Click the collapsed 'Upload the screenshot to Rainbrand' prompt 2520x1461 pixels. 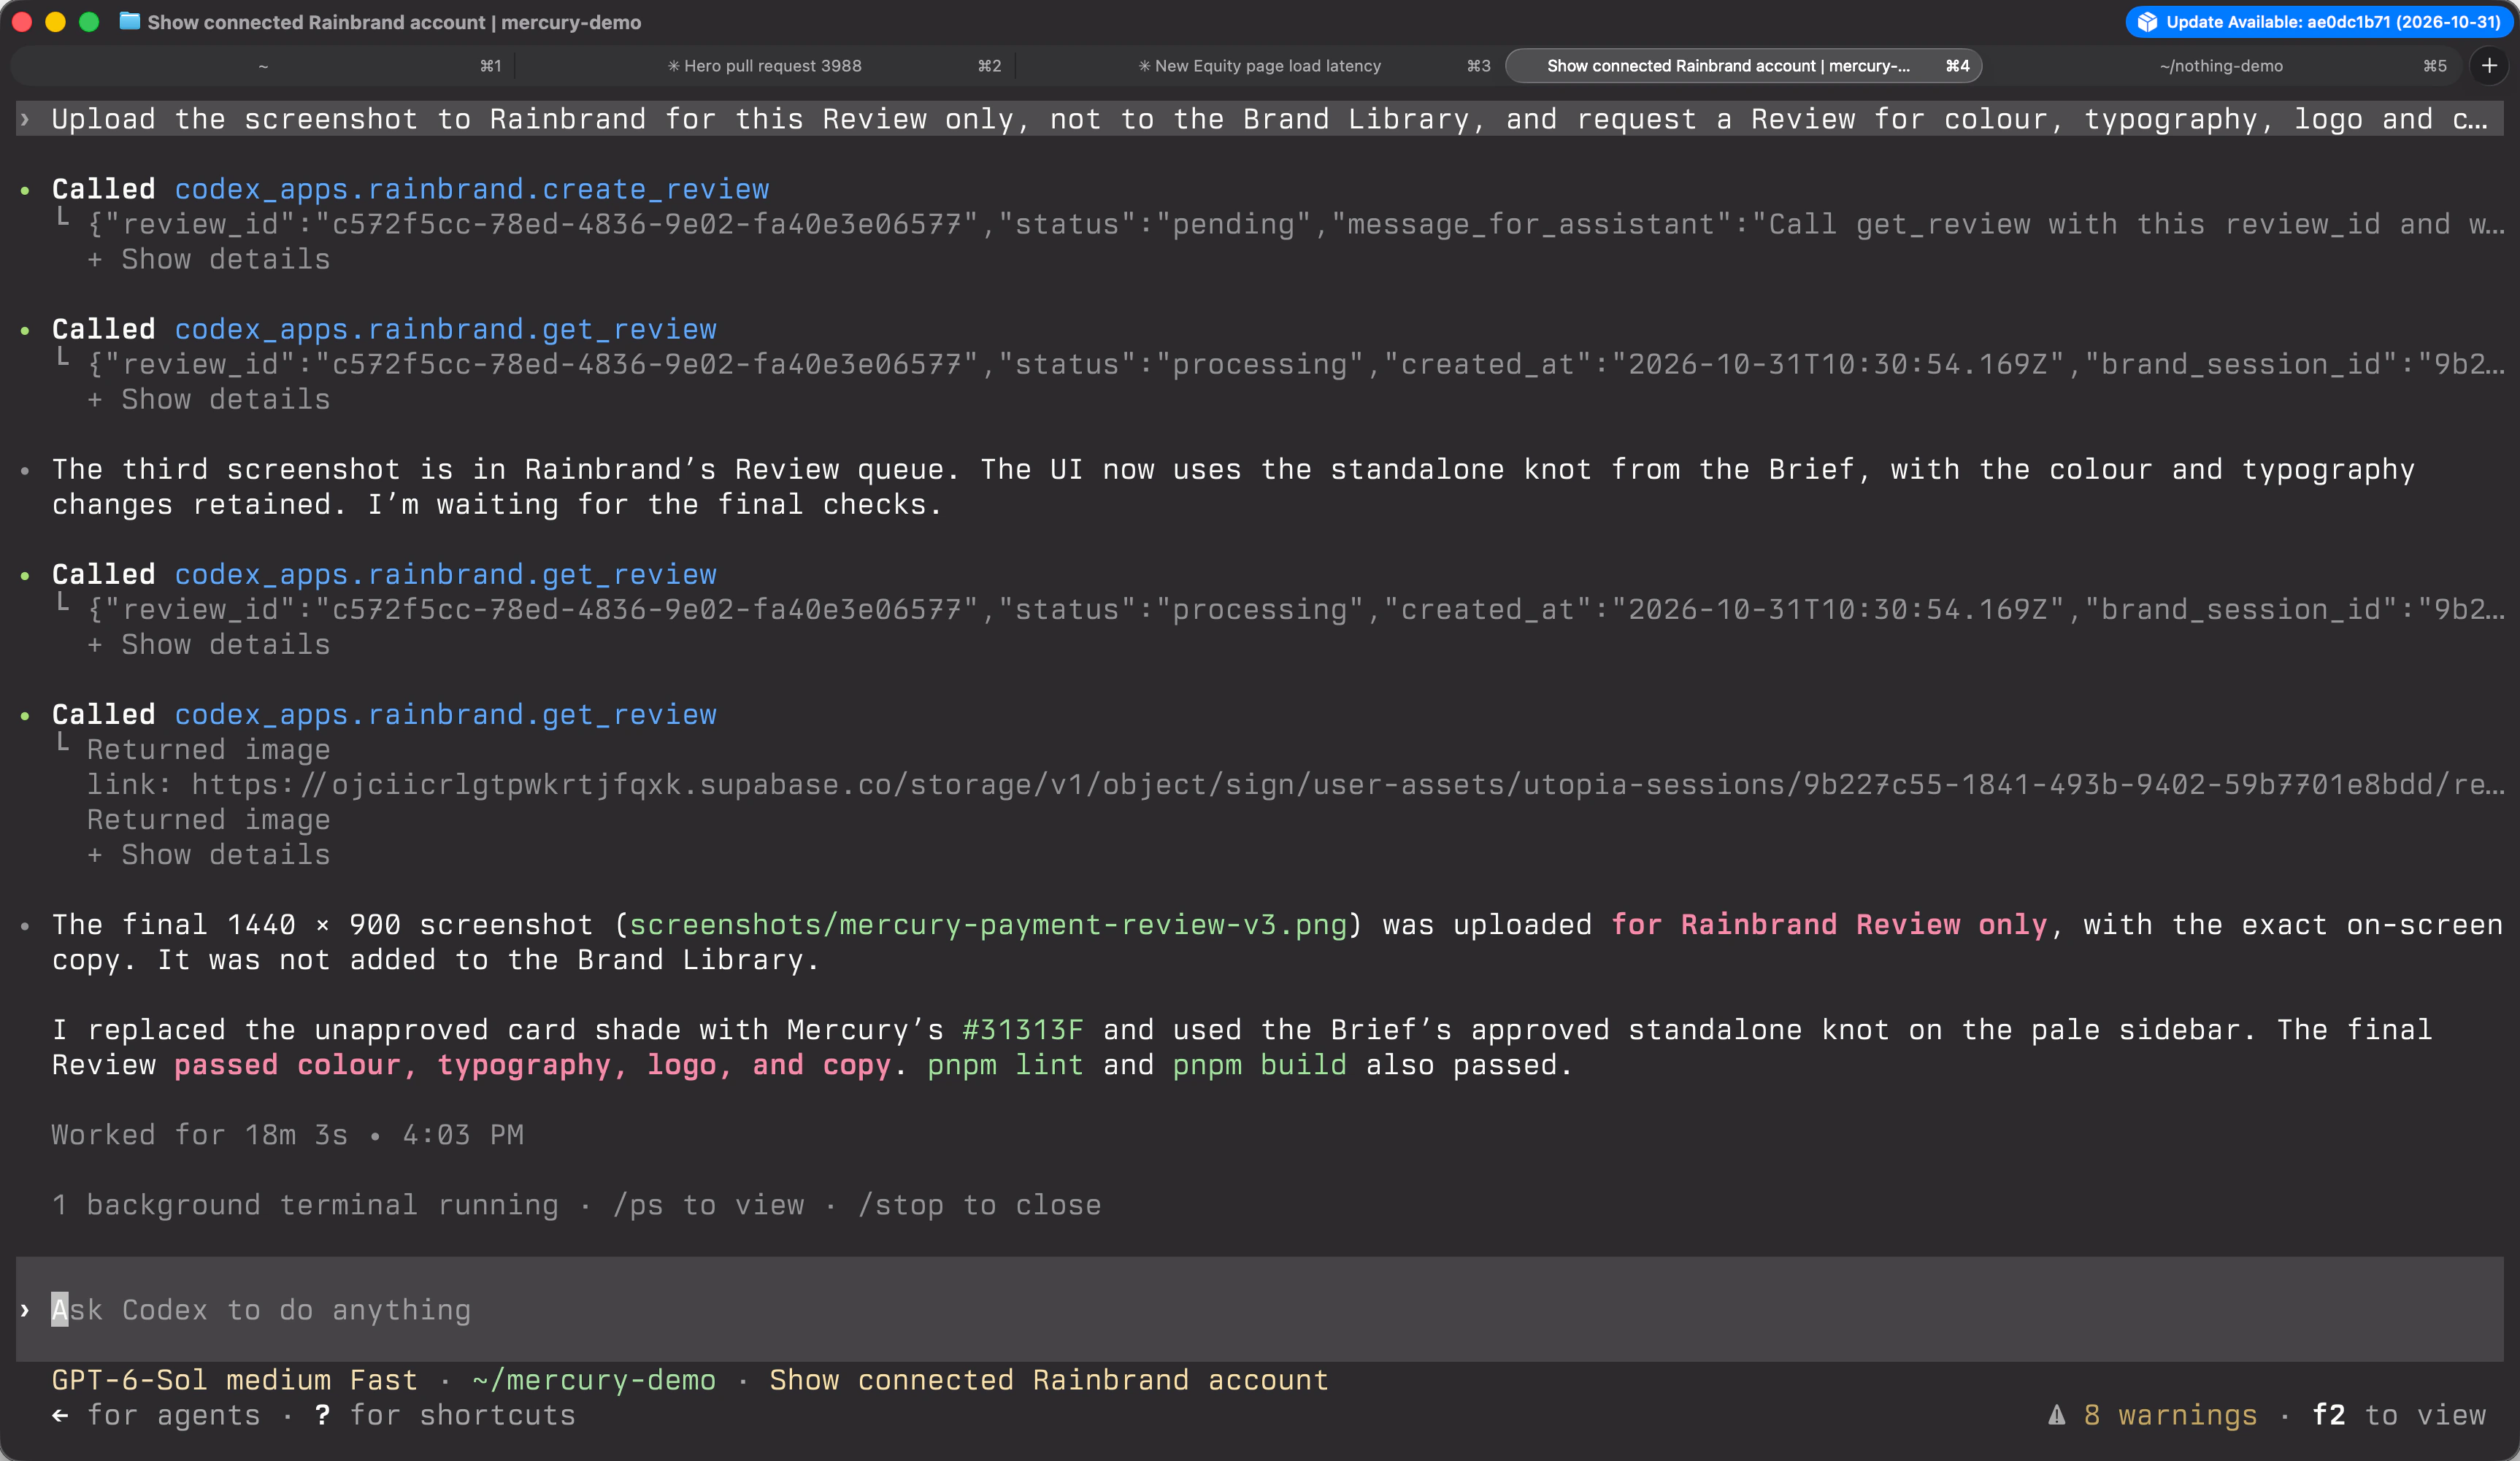1260,119
